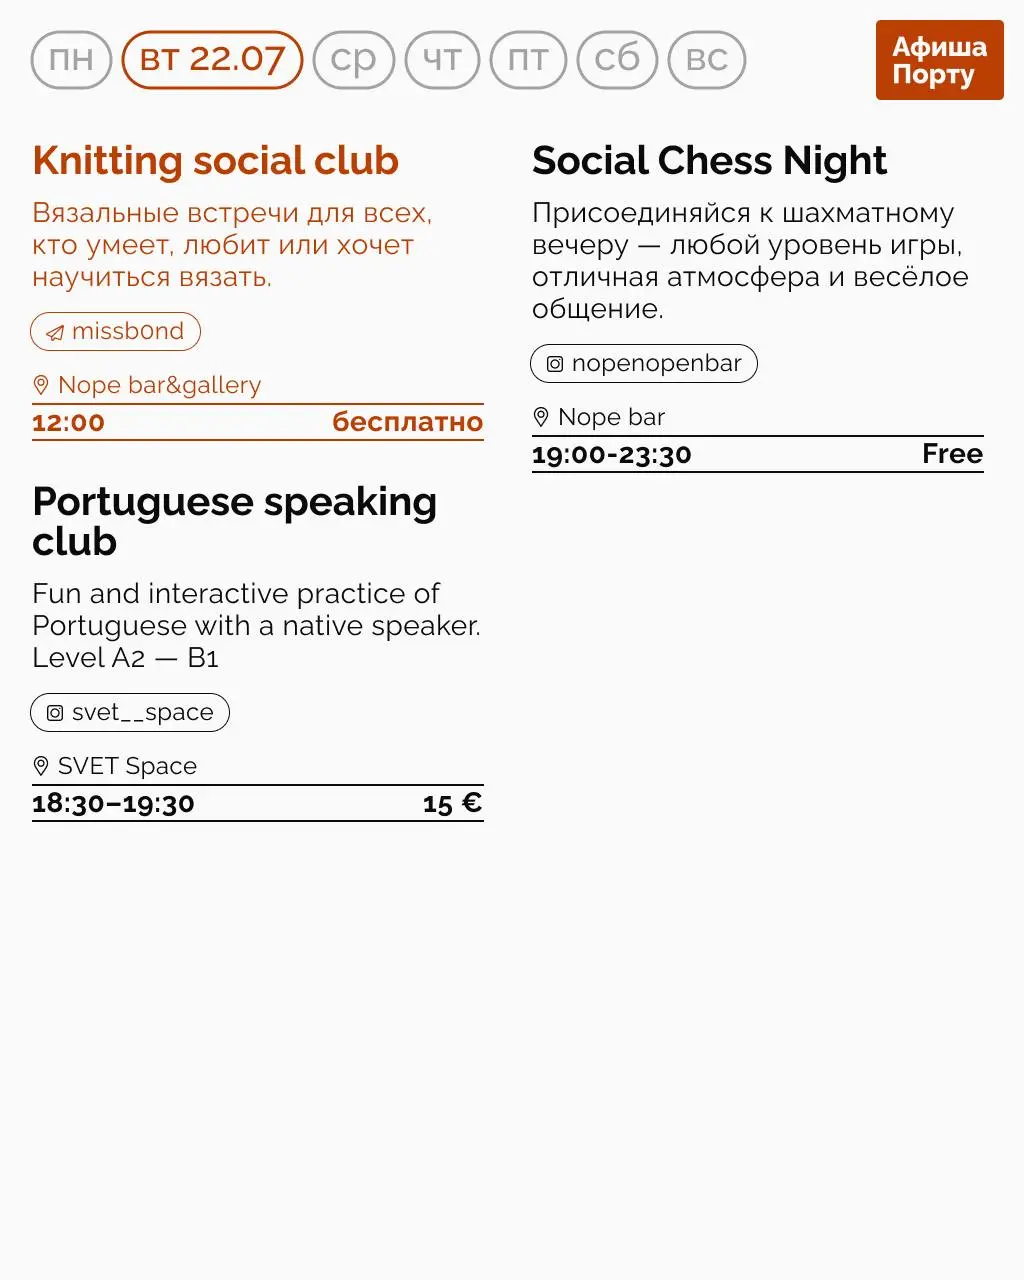Select the Tuesday вт 22.07 tab
Image resolution: width=1024 pixels, height=1280 pixels.
(212, 60)
